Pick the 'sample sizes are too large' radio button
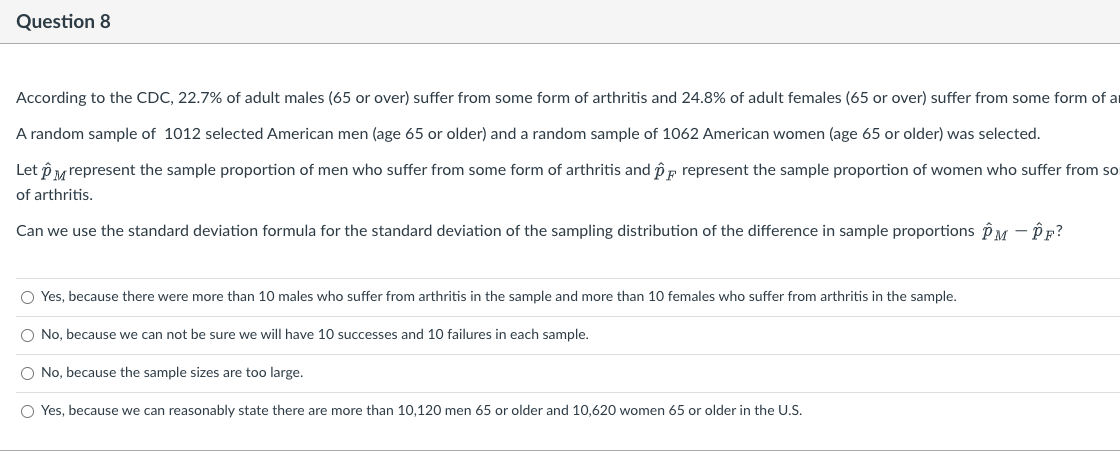Viewport: 1120px width, 475px height. 28,373
